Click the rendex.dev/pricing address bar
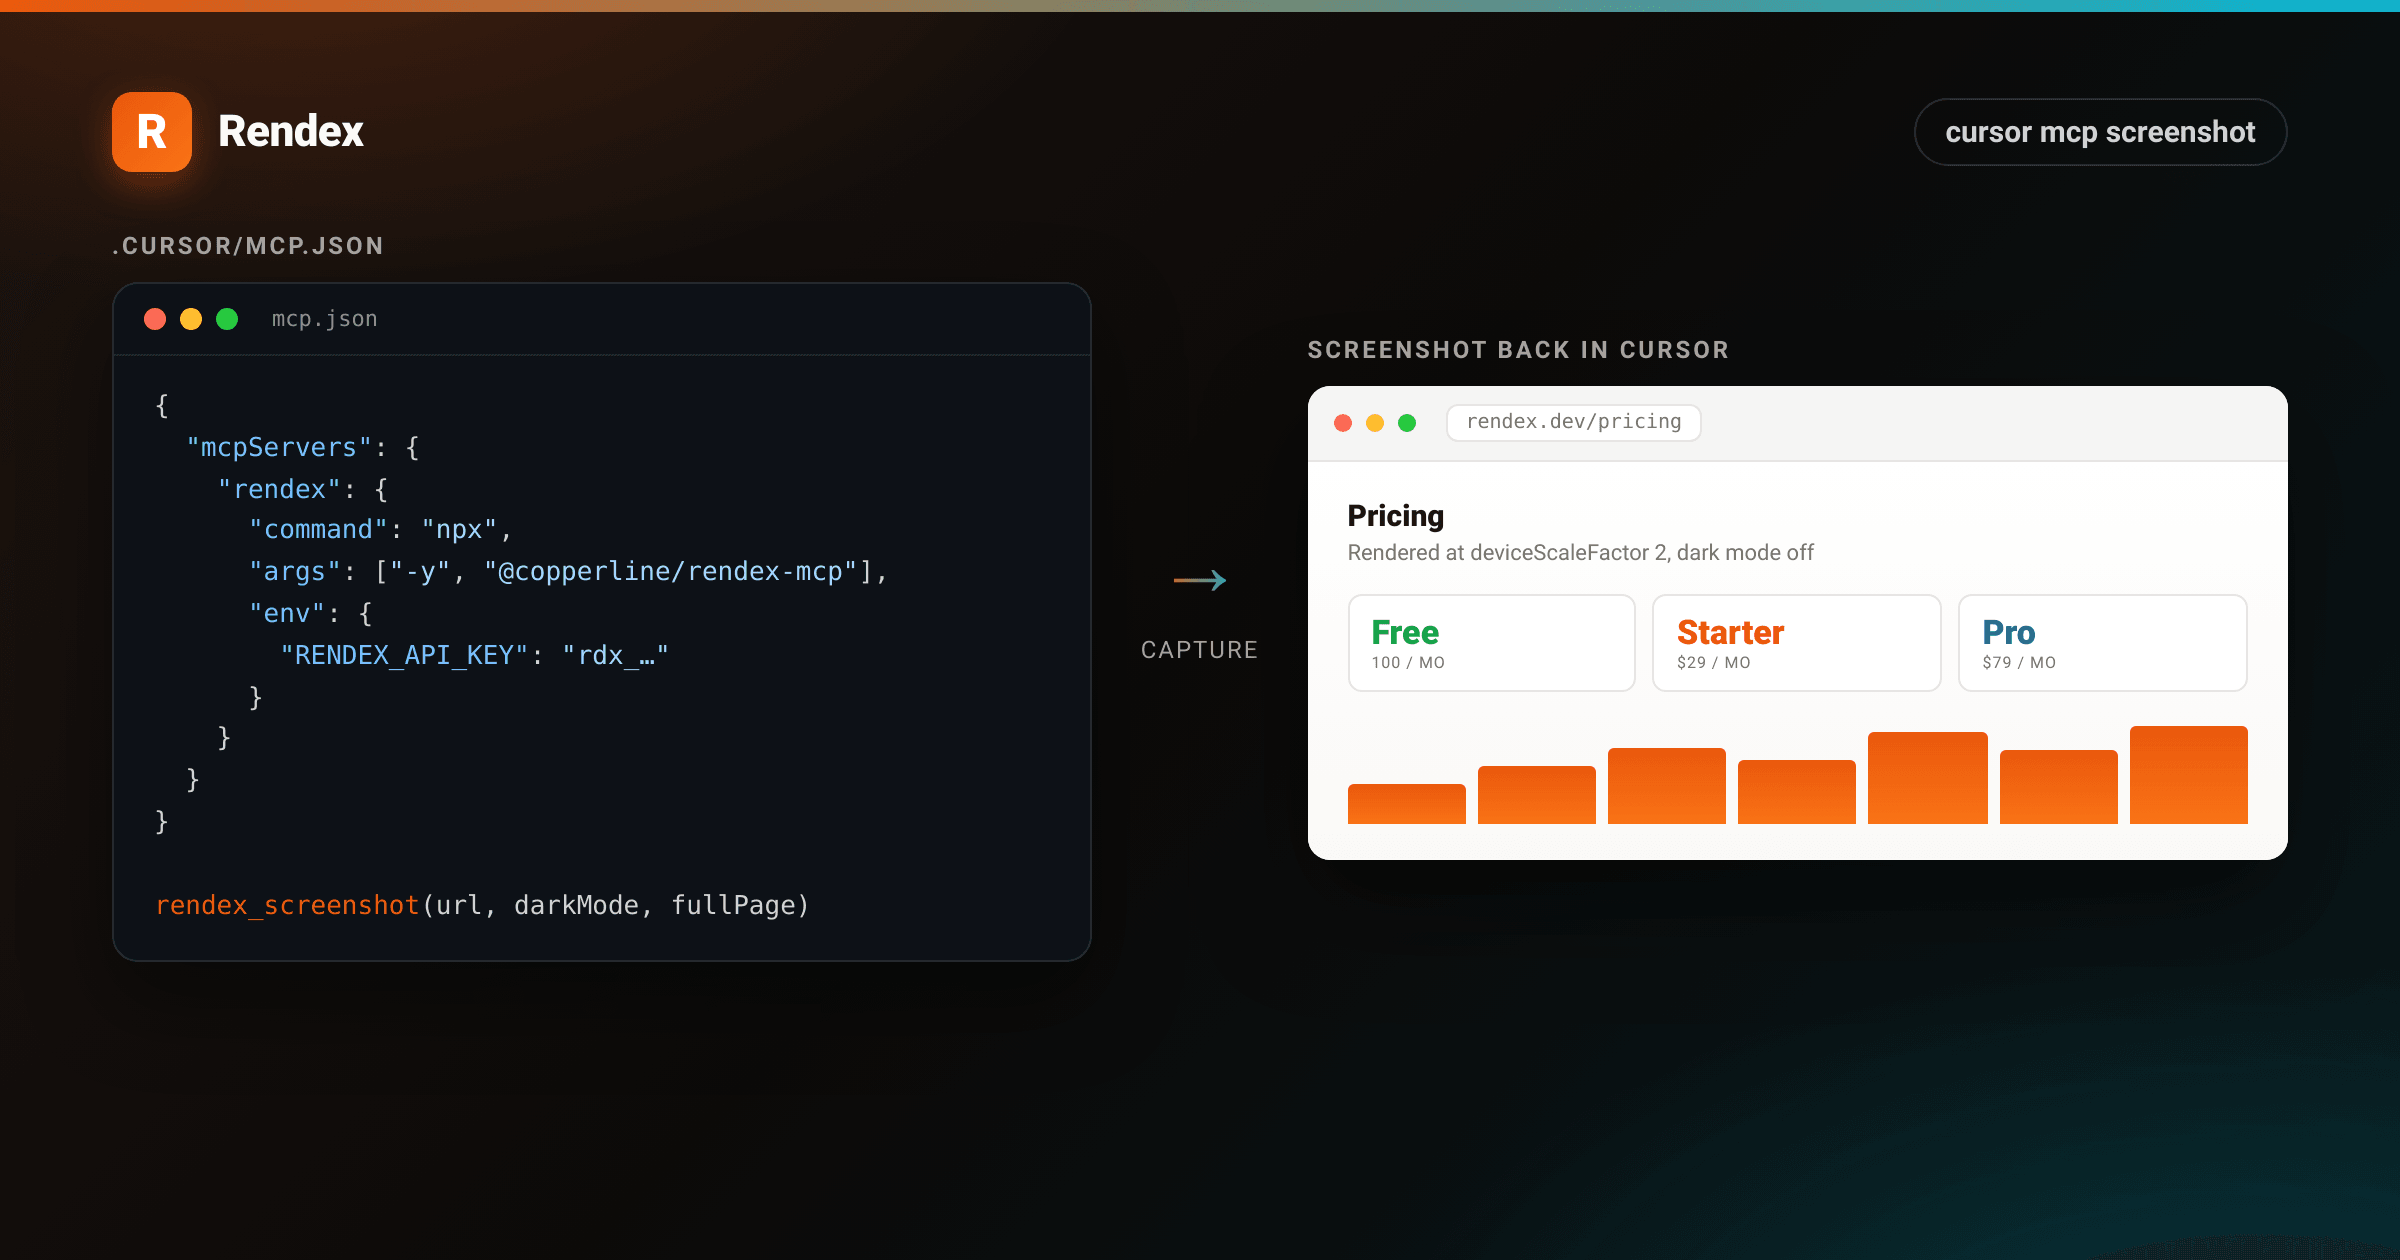Image resolution: width=2400 pixels, height=1260 pixels. tap(1574, 422)
